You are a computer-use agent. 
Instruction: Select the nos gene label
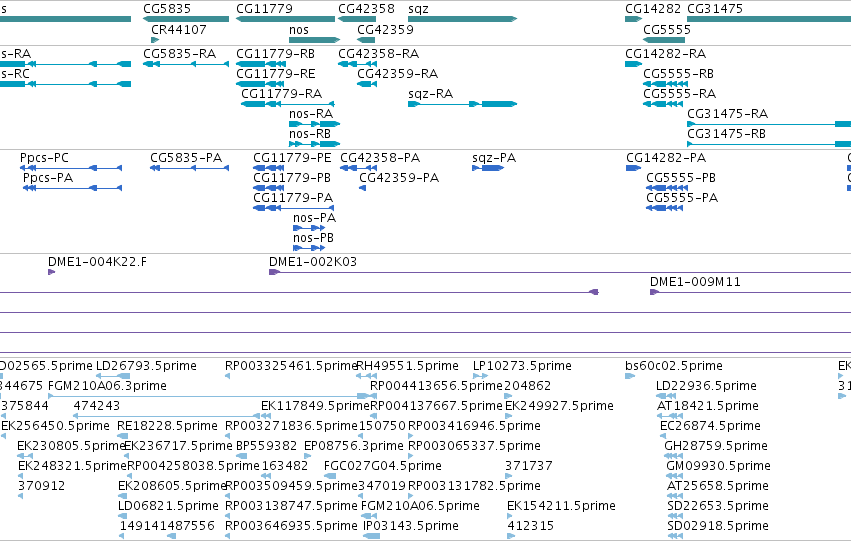[x=299, y=30]
